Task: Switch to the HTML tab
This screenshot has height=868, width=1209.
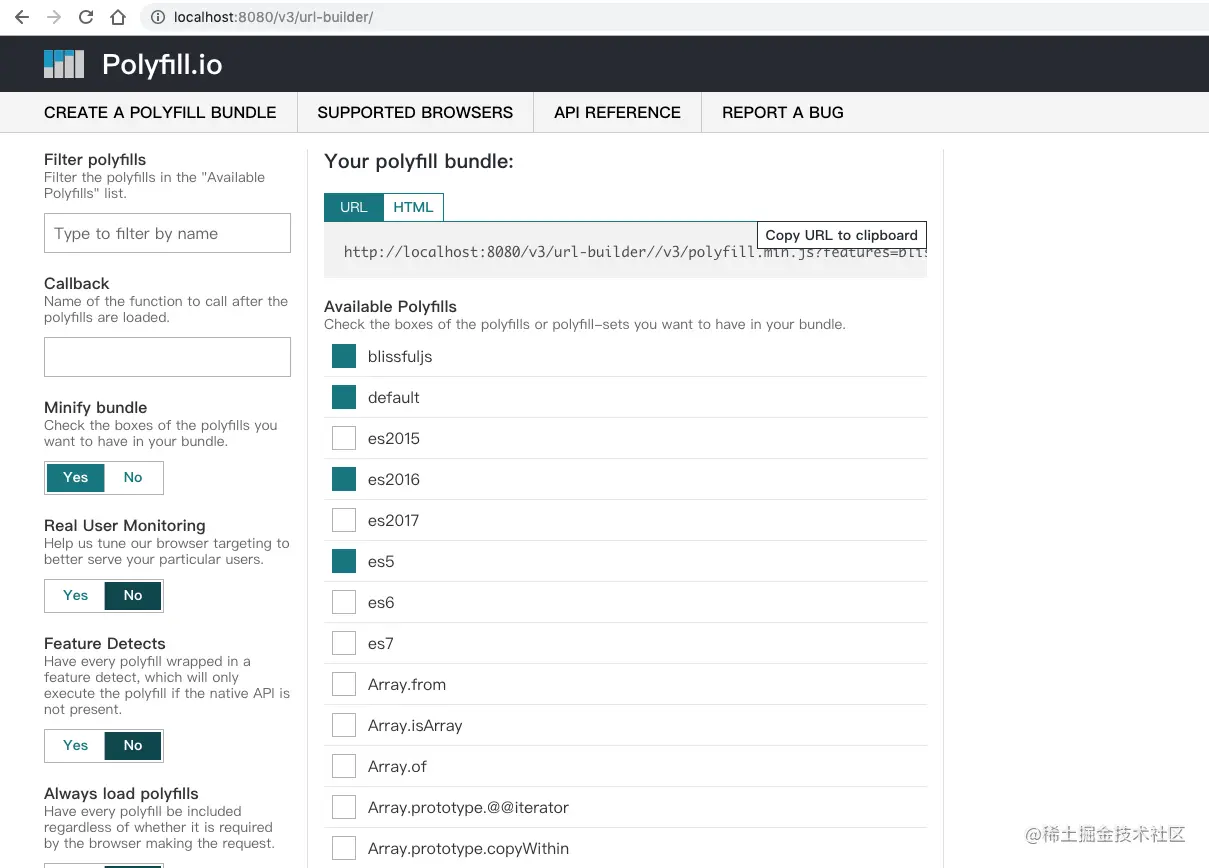Action: pos(413,207)
